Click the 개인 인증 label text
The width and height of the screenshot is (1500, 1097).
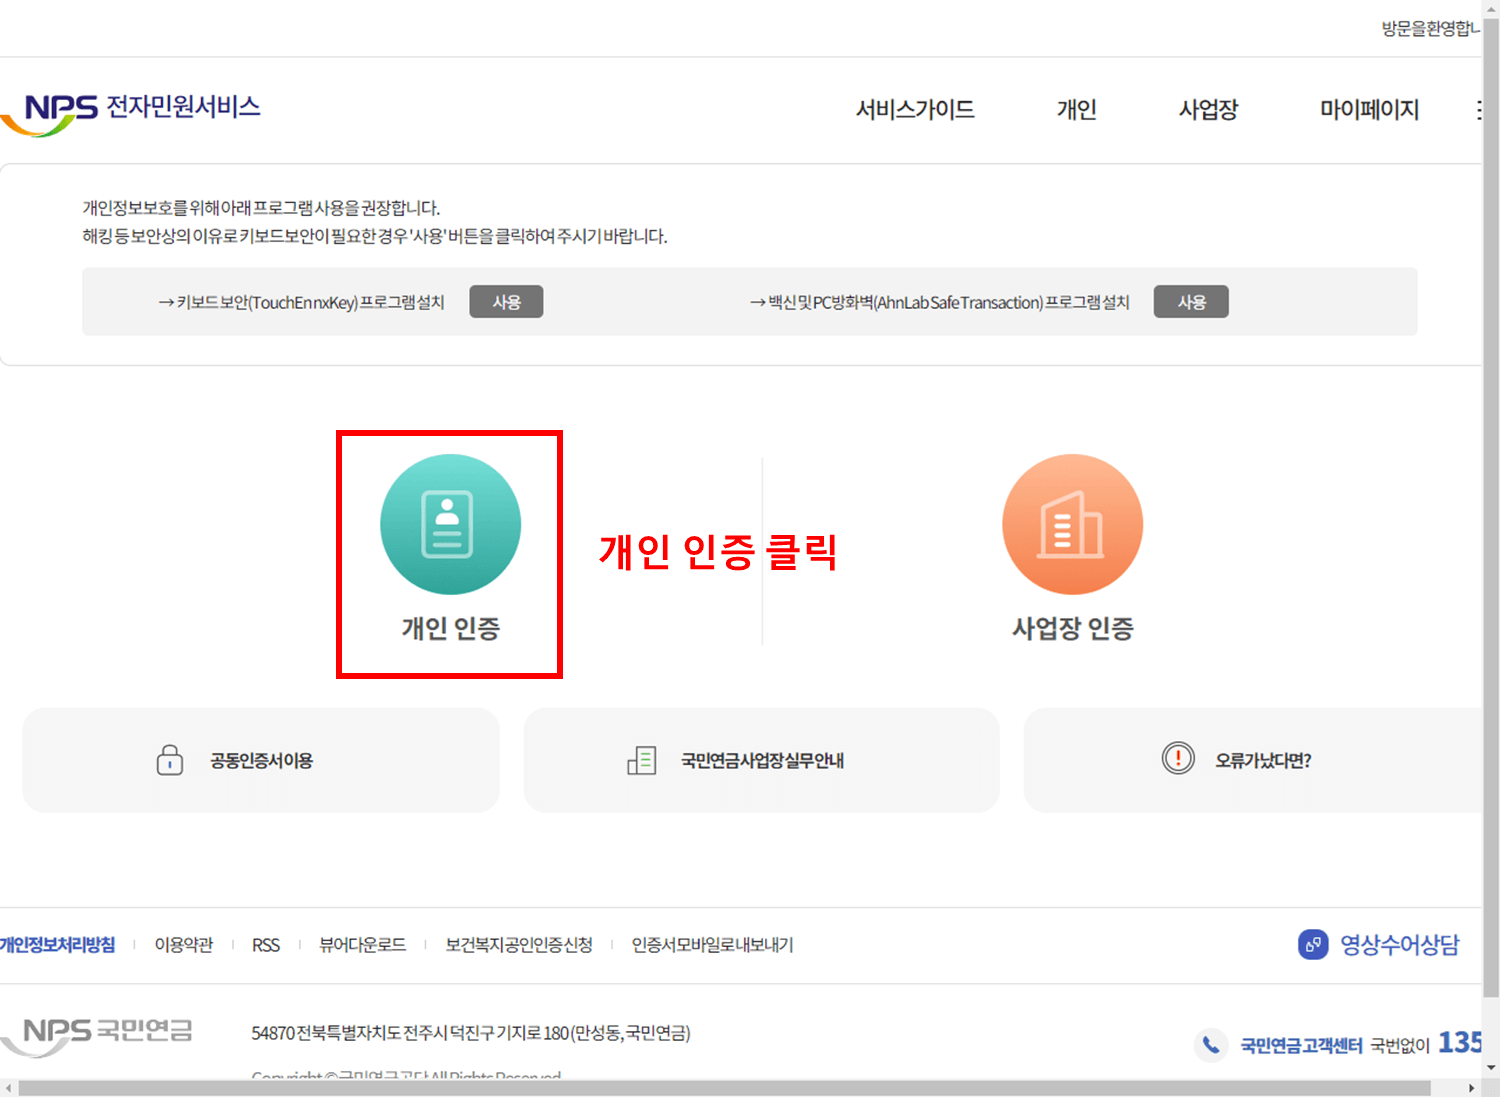tap(450, 628)
